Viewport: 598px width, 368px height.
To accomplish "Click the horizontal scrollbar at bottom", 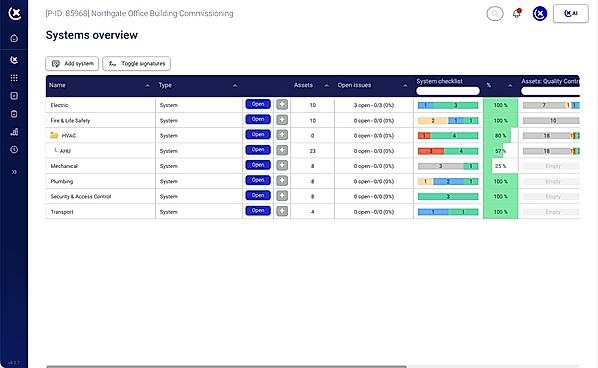I will click(227, 366).
